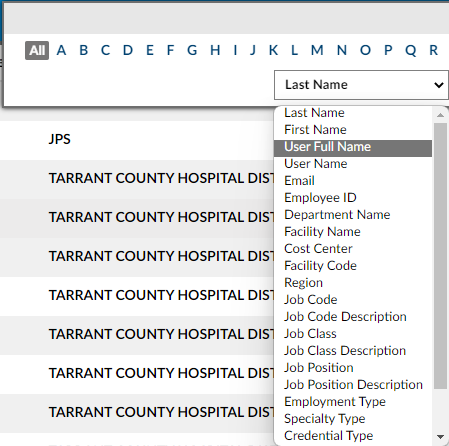This screenshot has height=446, width=449.
Task: Click the dropdown list scroll-up arrow
Action: point(440,115)
